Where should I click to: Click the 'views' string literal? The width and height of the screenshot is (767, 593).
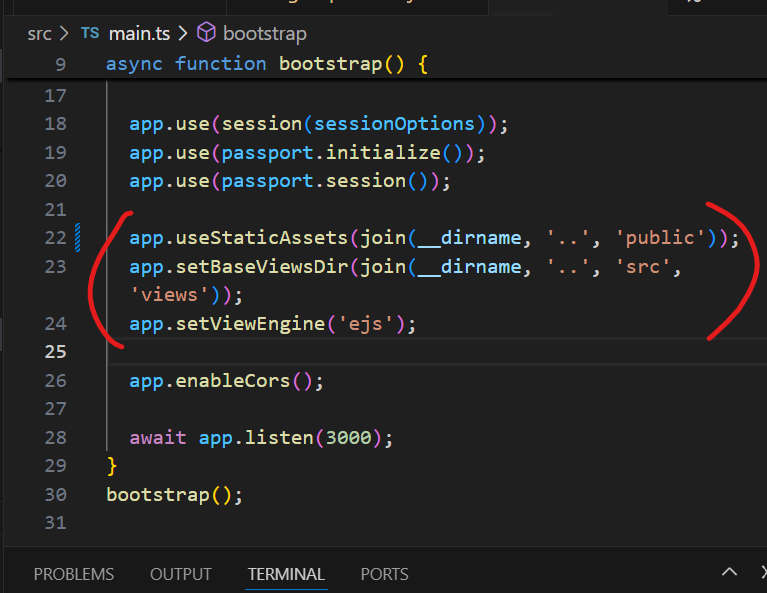(x=169, y=295)
